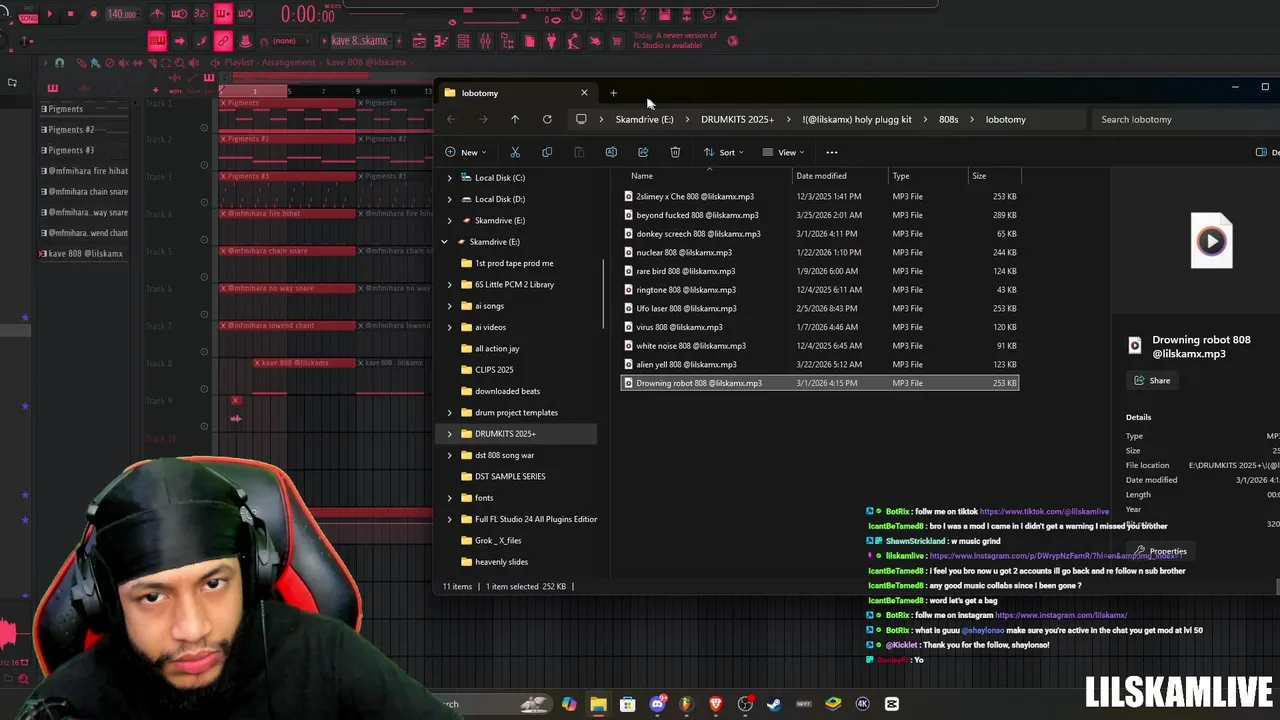Open the 6S Little PCM 2 Library folder

(x=514, y=284)
